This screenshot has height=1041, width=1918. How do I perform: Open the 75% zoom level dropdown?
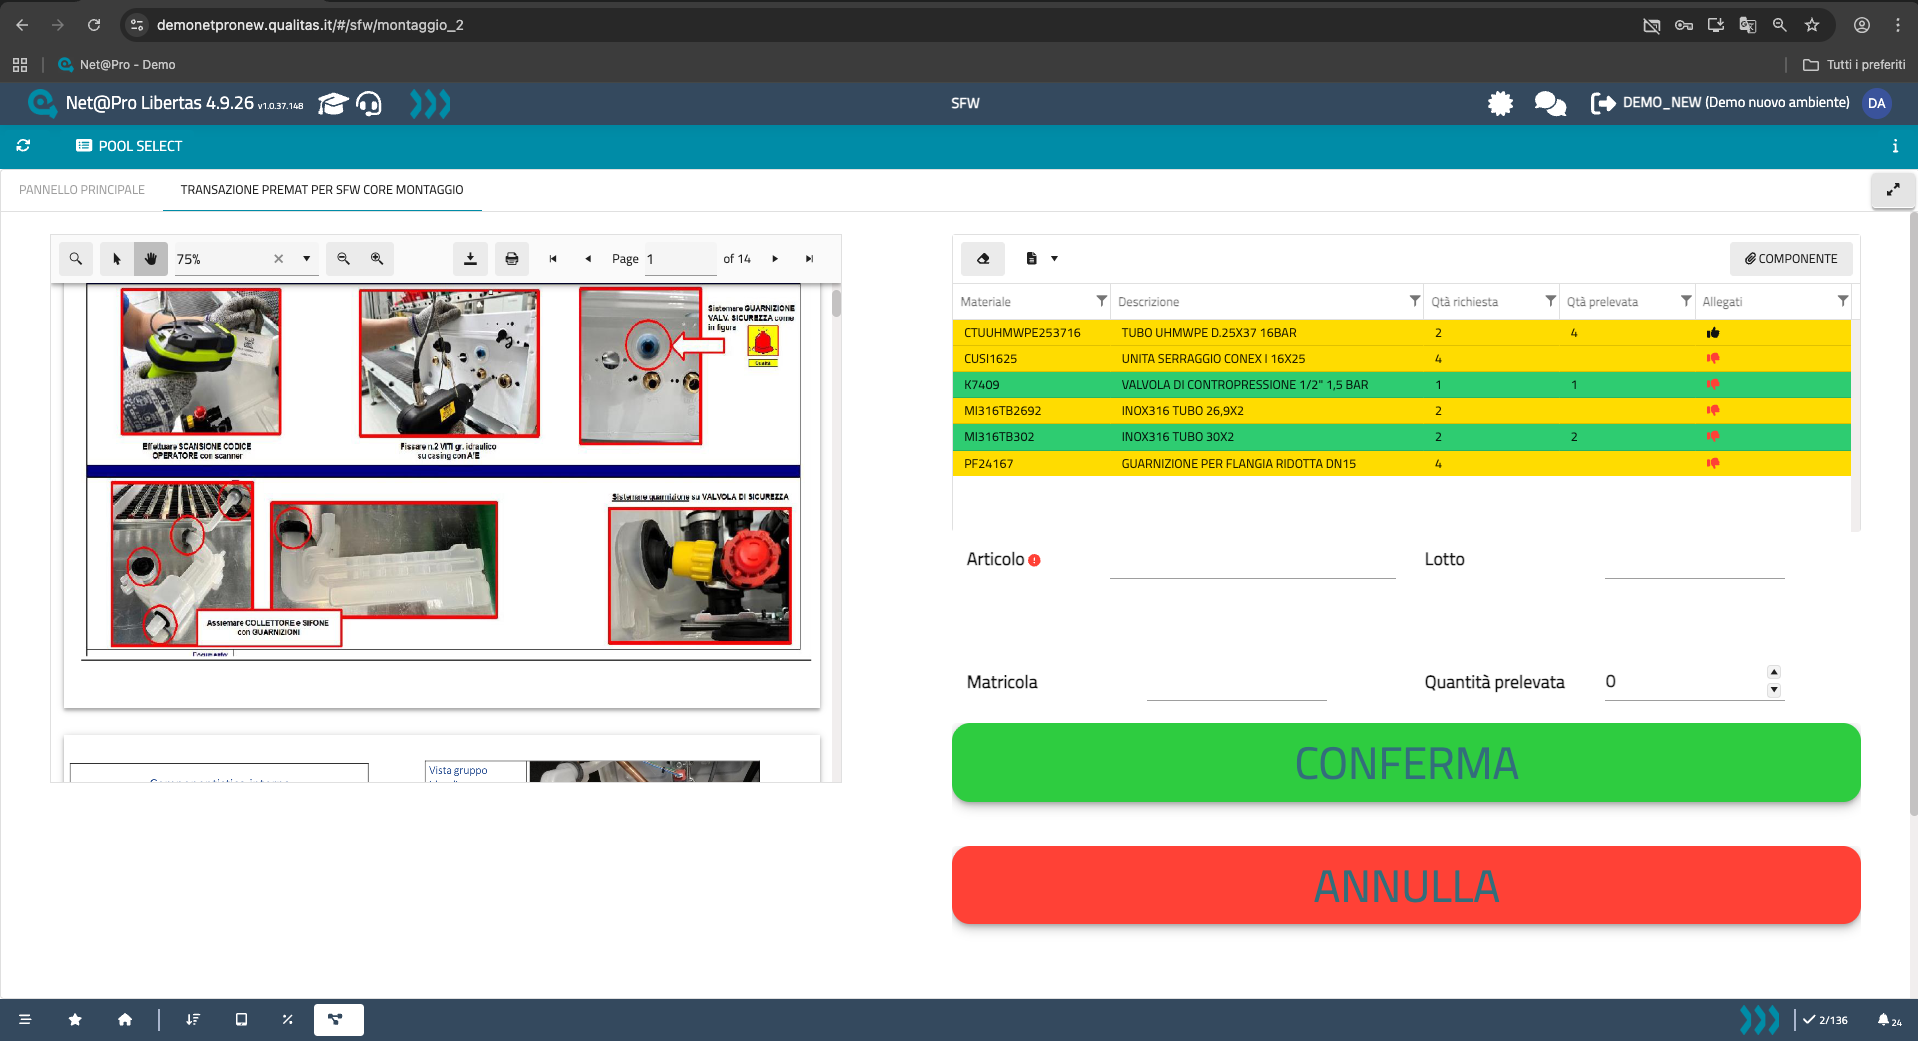click(x=306, y=259)
